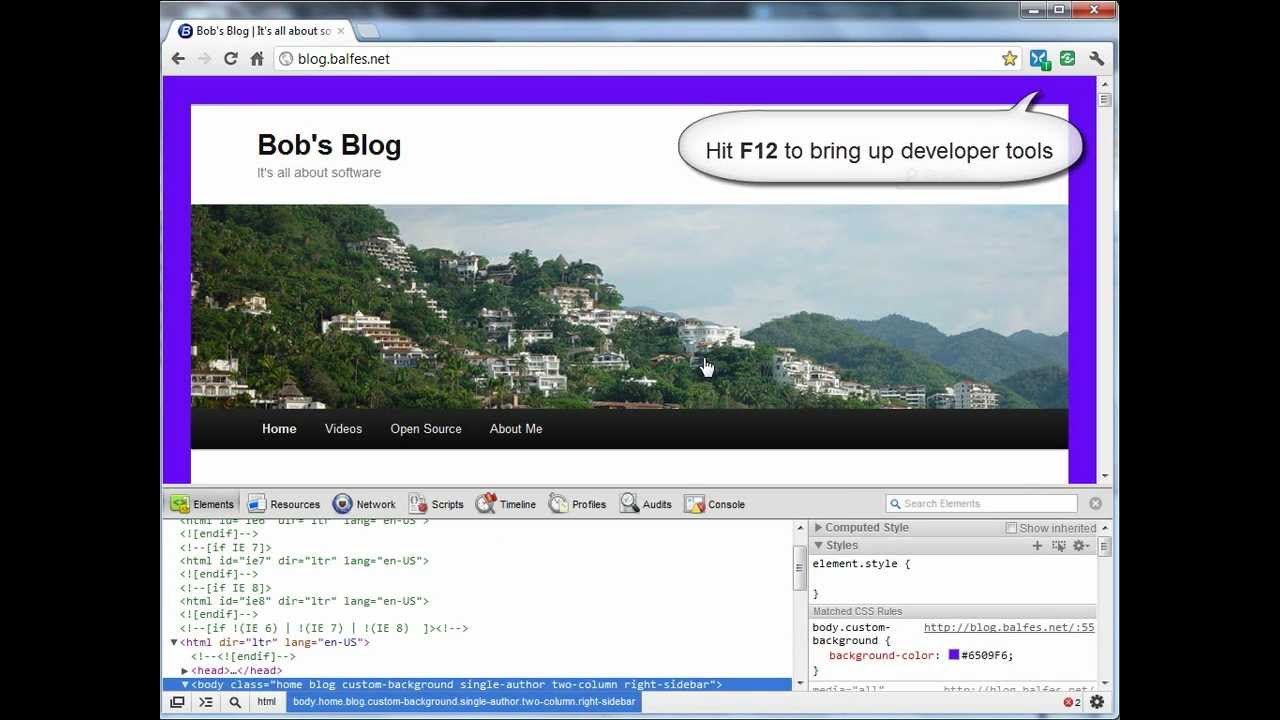Show the console drawer icon
Screen dimensions: 1280x720
[x=206, y=702]
